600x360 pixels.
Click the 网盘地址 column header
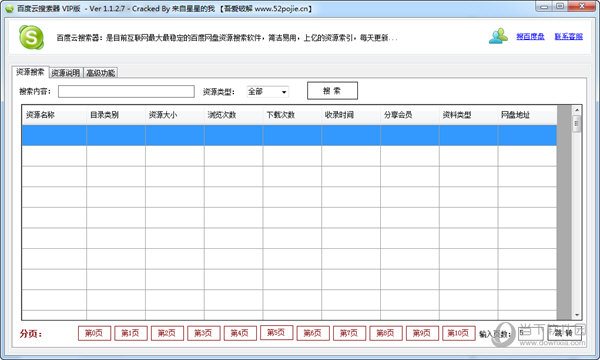527,115
